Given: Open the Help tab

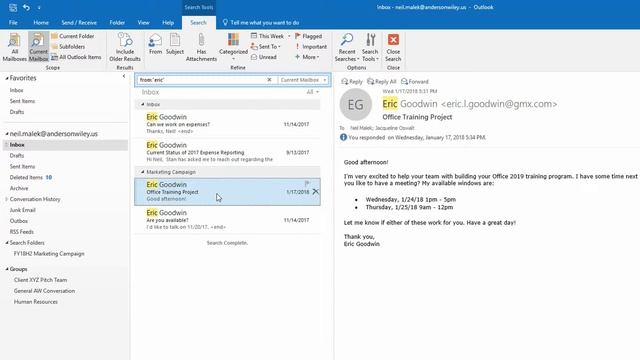Looking at the screenshot, I should point(168,23).
